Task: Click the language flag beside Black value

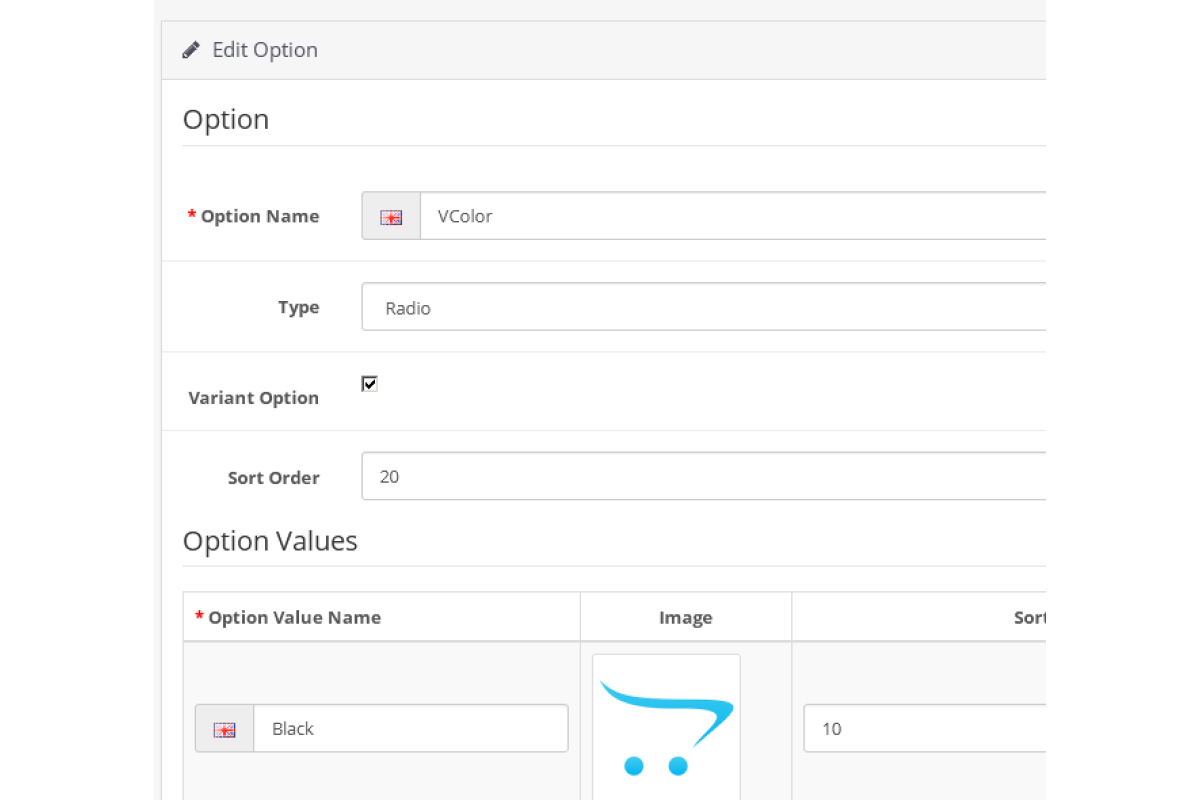Action: point(224,729)
